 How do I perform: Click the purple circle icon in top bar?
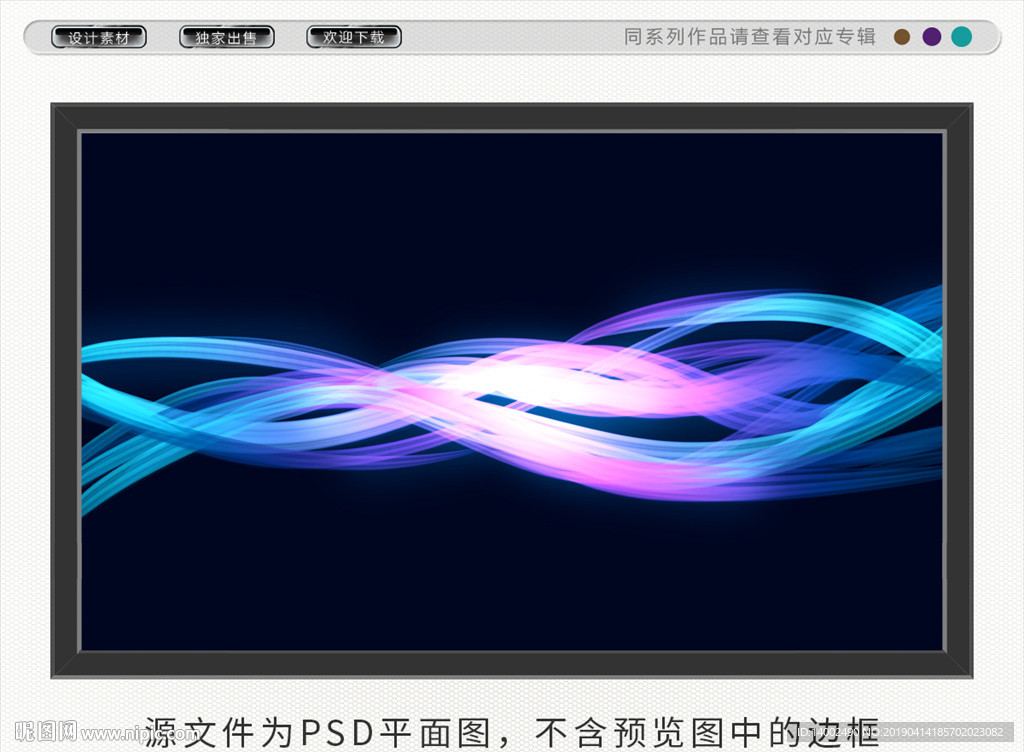tap(932, 36)
